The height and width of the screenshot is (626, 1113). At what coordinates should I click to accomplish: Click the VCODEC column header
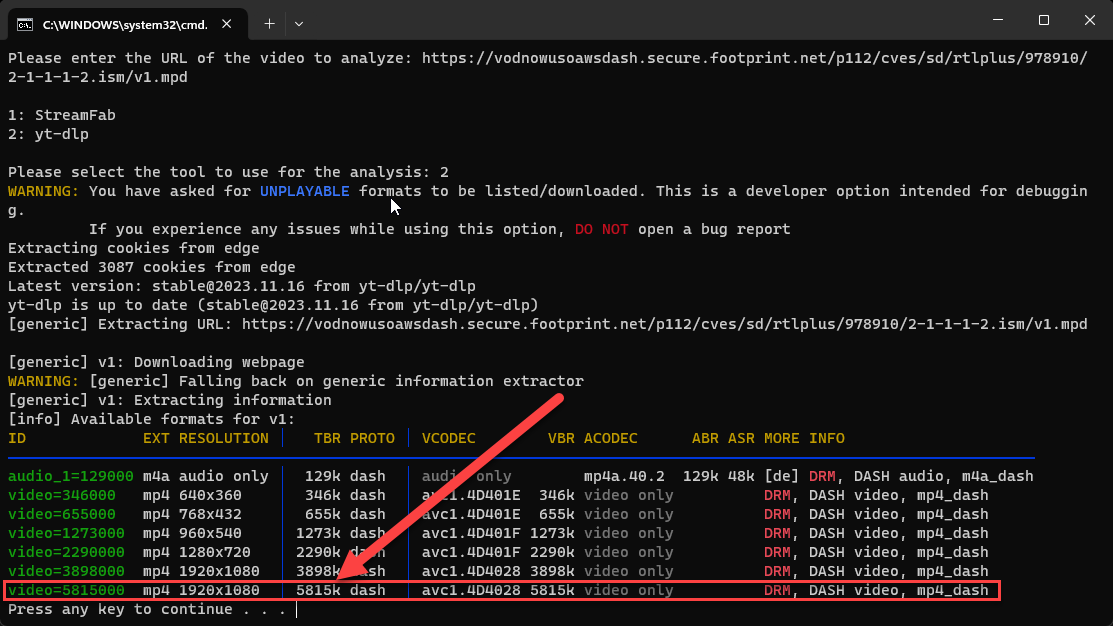coord(449,438)
